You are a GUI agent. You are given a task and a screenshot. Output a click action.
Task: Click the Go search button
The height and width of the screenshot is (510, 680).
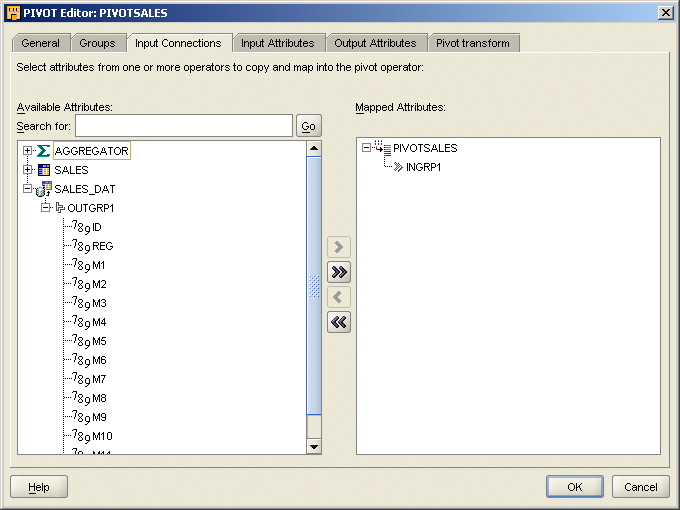[309, 126]
